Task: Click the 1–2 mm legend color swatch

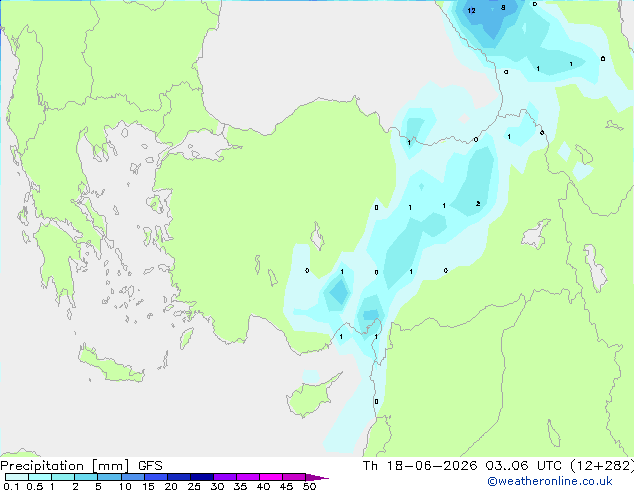Action: tap(63, 477)
